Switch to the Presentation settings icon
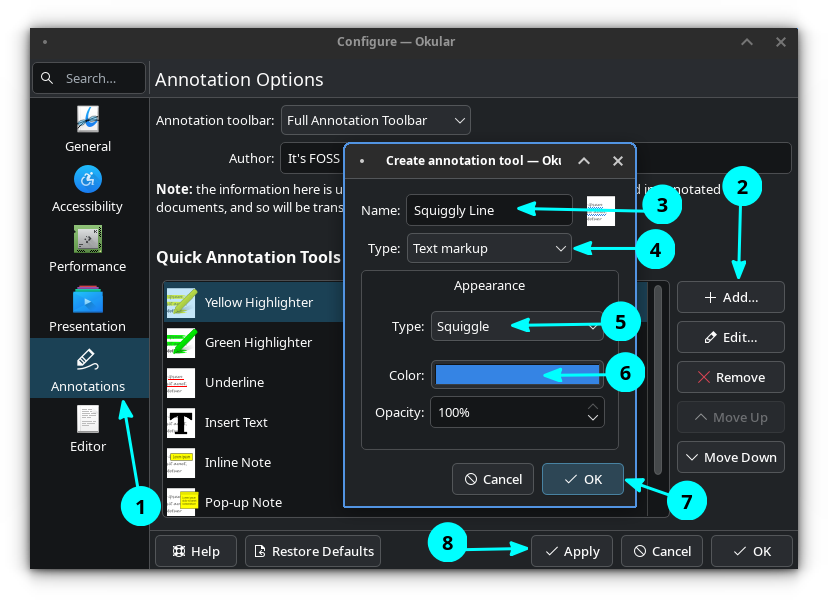The image size is (828, 601). click(88, 299)
